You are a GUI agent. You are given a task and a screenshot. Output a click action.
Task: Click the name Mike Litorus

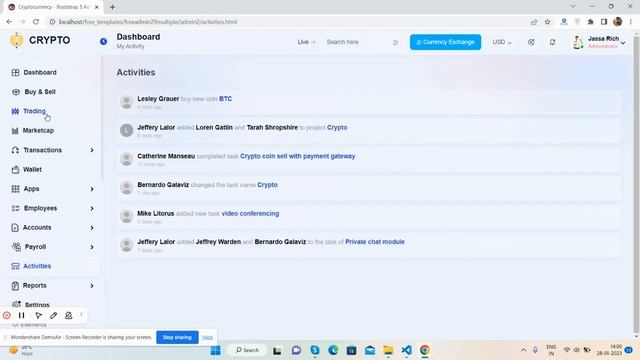click(x=156, y=213)
